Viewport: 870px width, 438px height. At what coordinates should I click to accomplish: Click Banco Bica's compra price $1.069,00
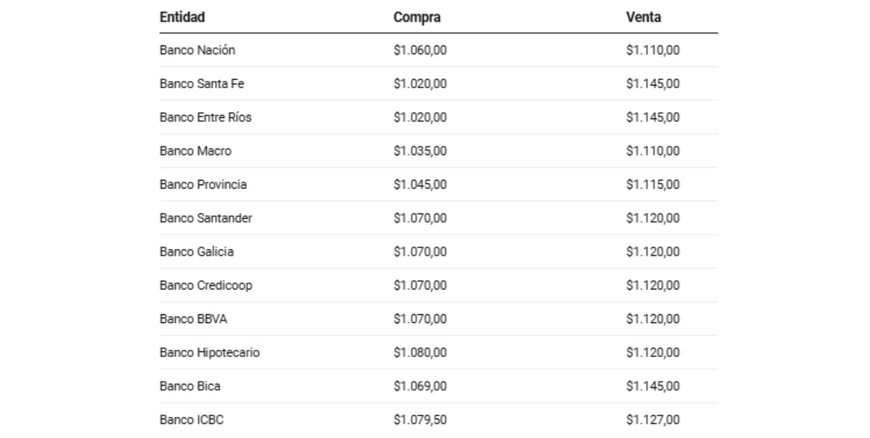click(420, 386)
